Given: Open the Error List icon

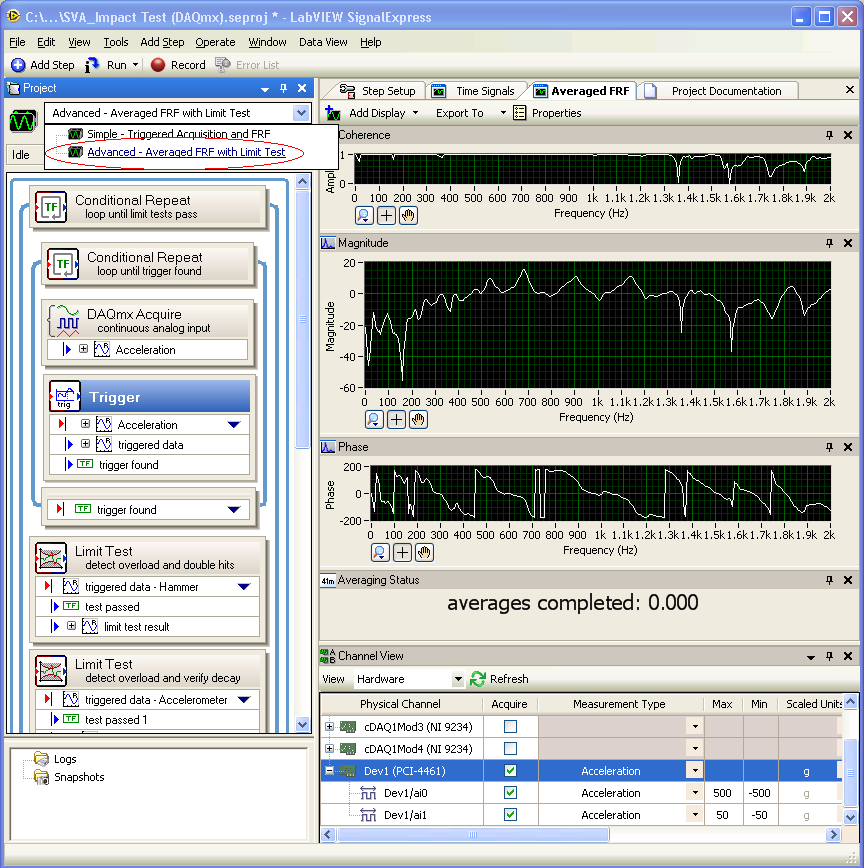Looking at the screenshot, I should point(223,65).
